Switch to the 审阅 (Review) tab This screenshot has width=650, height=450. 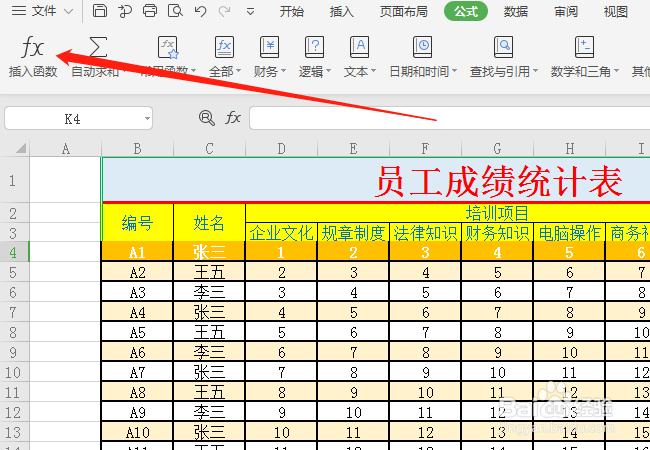click(x=566, y=12)
